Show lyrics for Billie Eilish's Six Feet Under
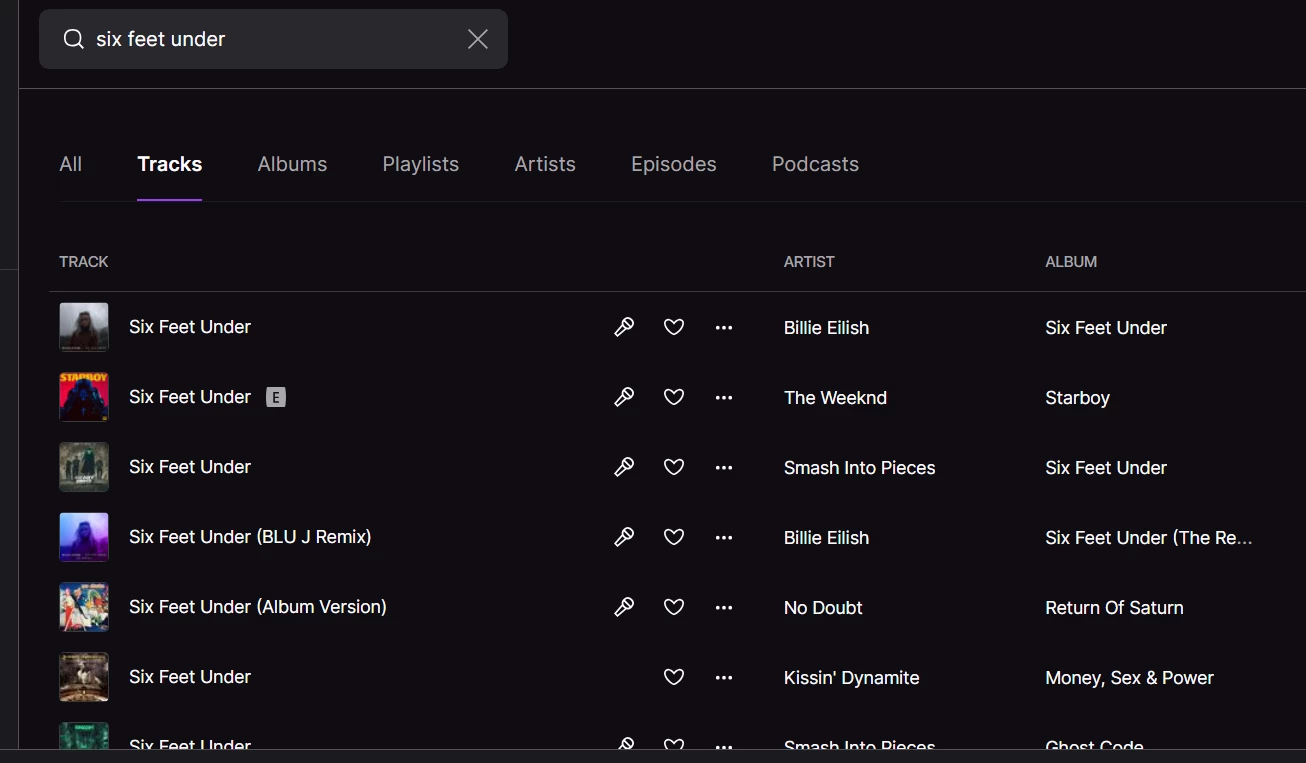The width and height of the screenshot is (1306, 763). (x=624, y=327)
